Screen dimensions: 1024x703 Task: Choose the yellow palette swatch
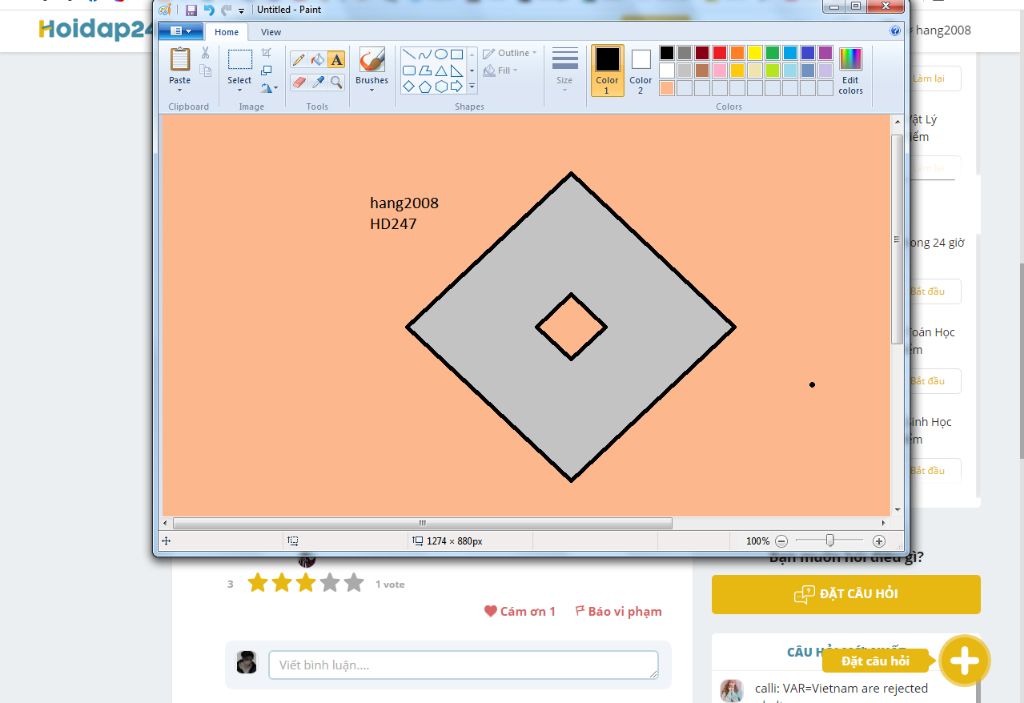(x=755, y=53)
